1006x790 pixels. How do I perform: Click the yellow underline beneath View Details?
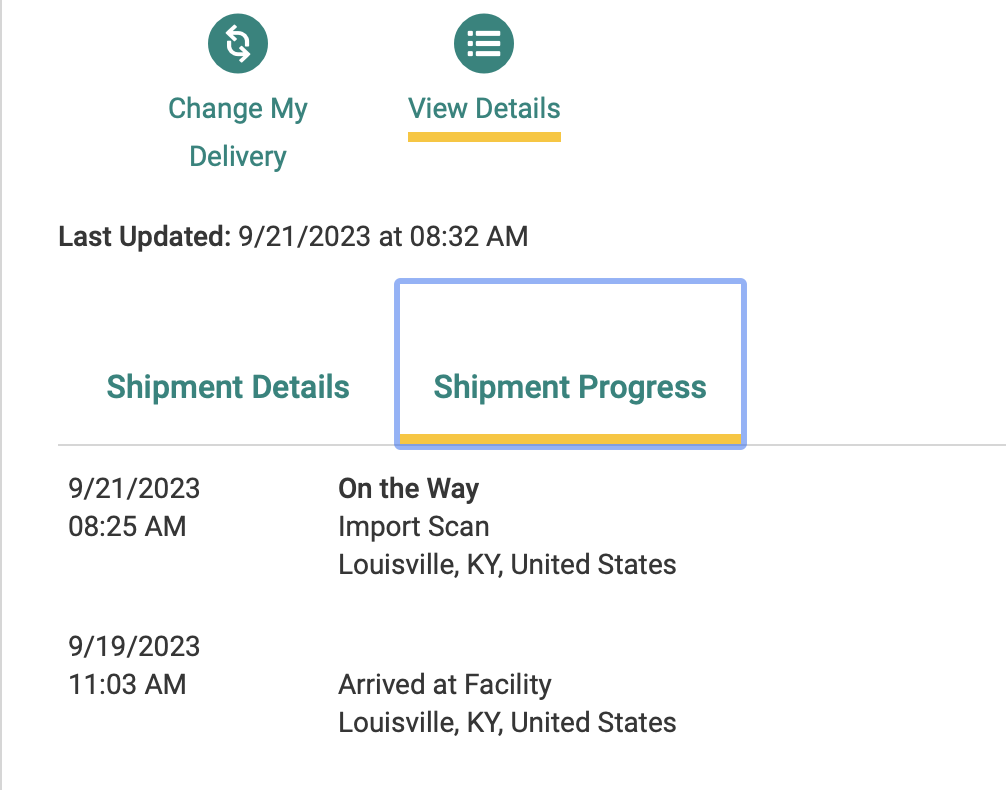coord(484,137)
